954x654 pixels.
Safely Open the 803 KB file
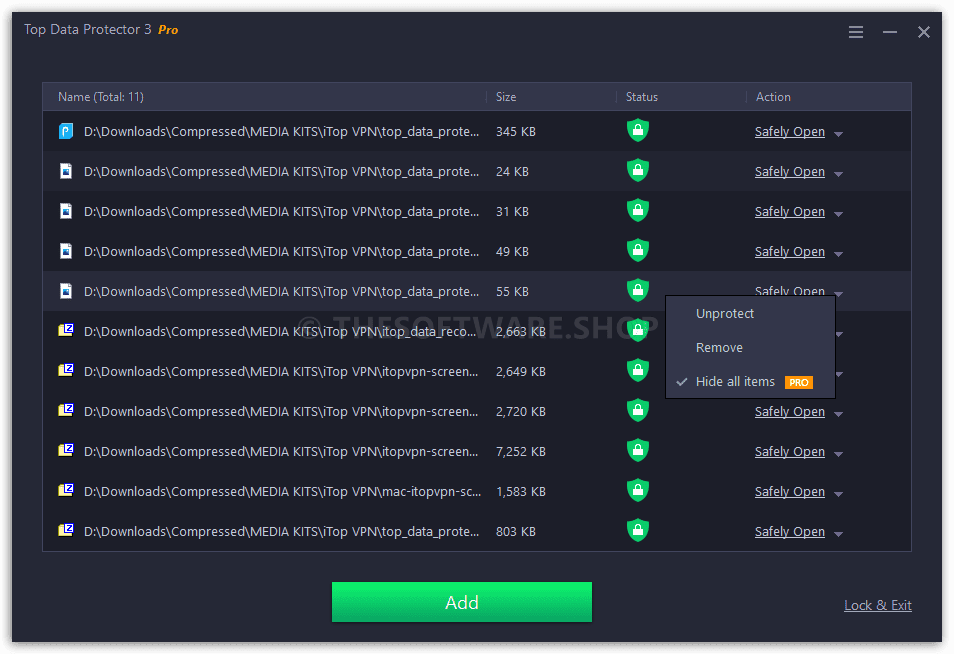[x=790, y=532]
